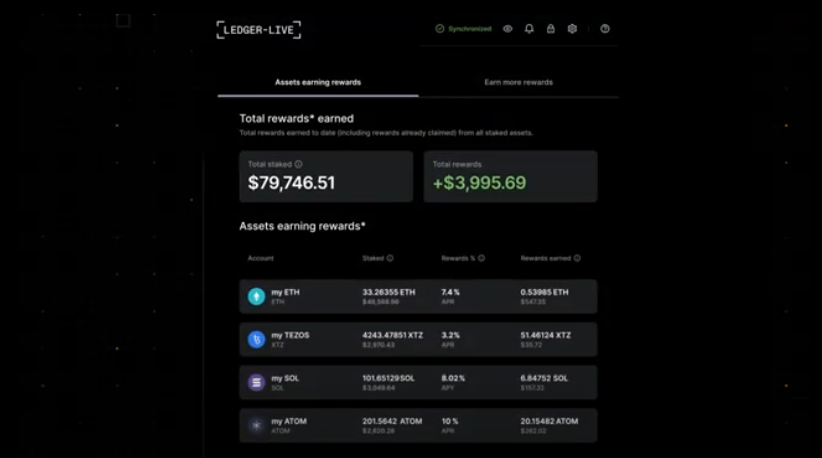Click the Solana coin icon
This screenshot has height=458, width=822.
tap(257, 382)
